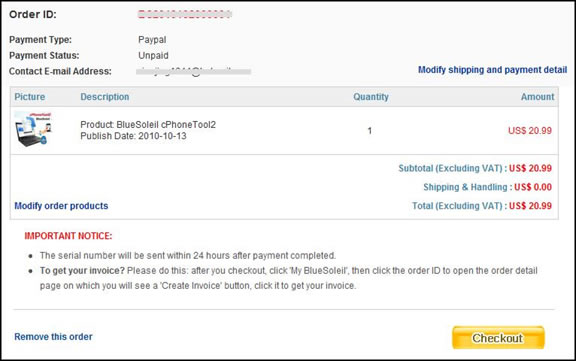Open Modify shipping and payment detail link
576x361 pixels.
click(x=492, y=70)
